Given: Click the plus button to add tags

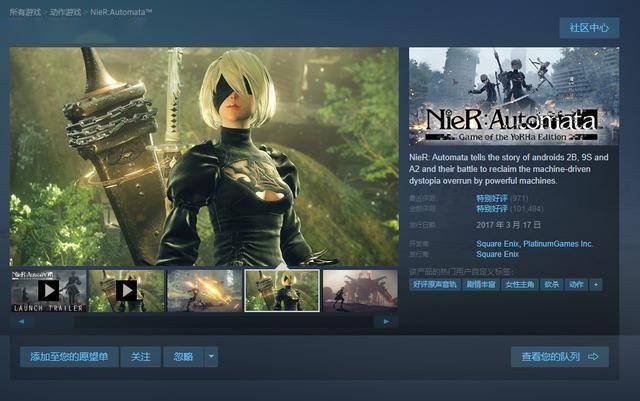Looking at the screenshot, I should (x=596, y=285).
